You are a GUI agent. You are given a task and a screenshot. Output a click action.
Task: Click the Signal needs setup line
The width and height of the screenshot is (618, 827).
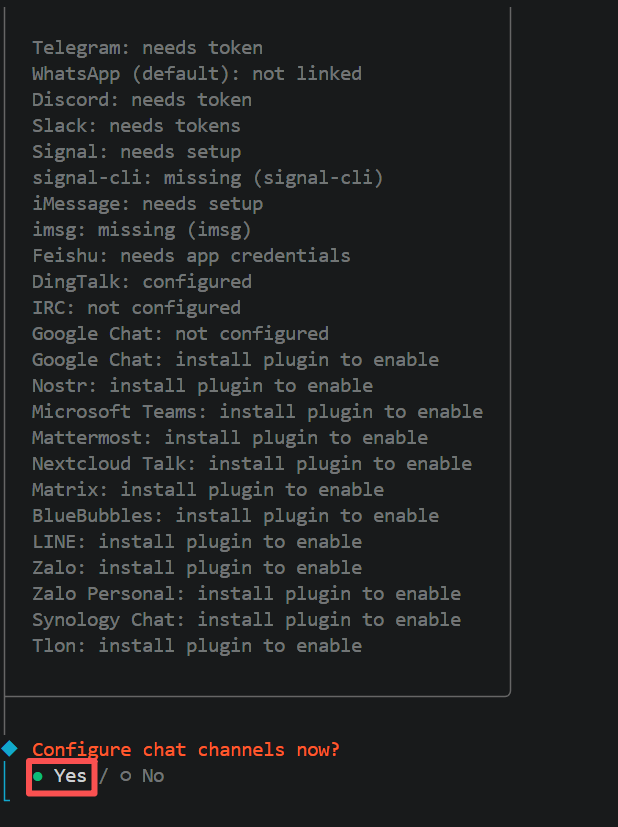pos(136,152)
